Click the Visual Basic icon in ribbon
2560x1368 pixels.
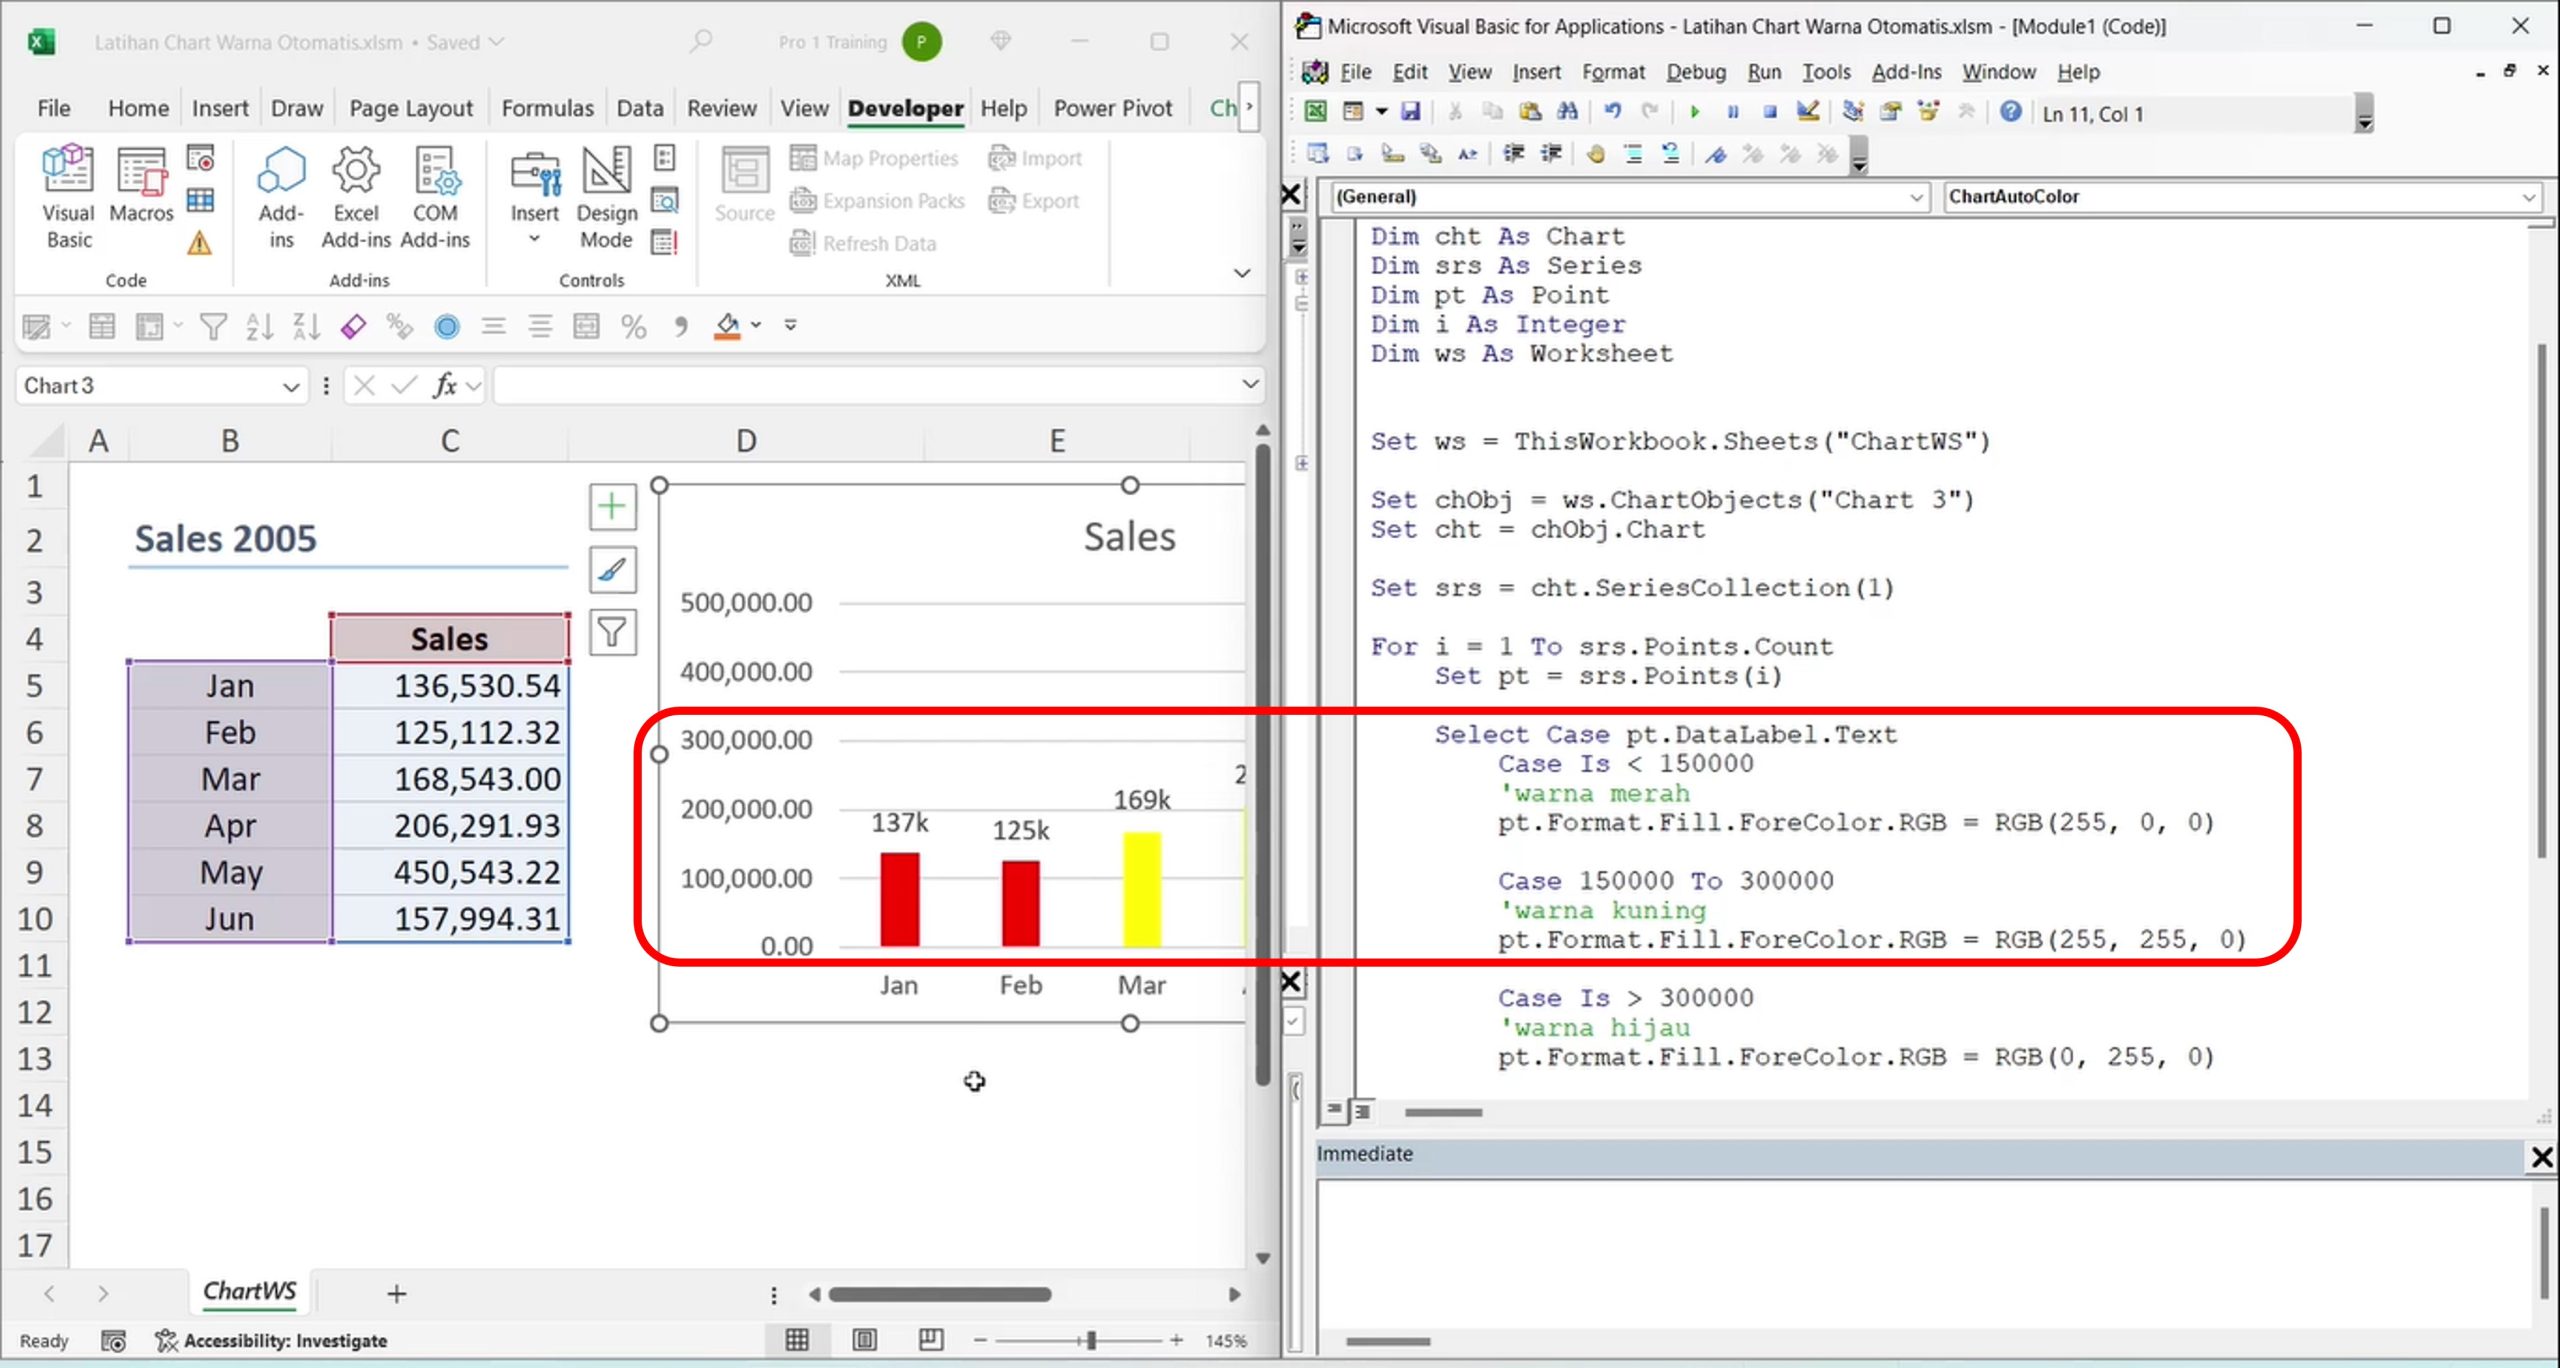(67, 195)
